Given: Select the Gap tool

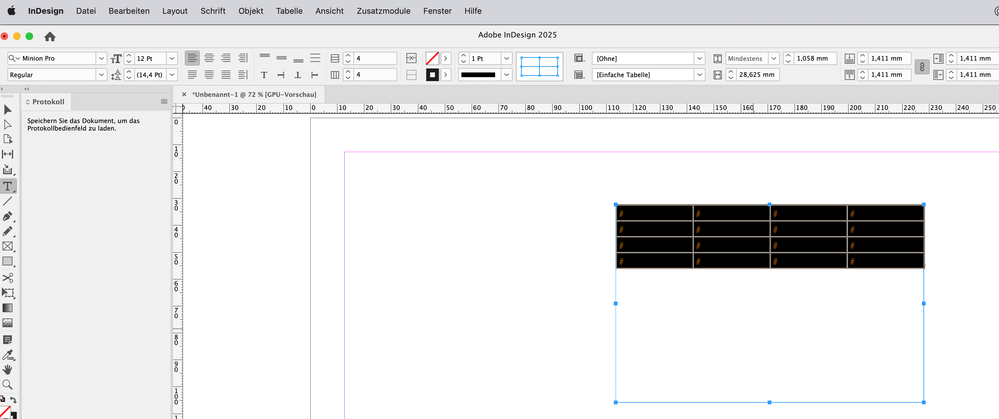Looking at the screenshot, I should coord(8,154).
